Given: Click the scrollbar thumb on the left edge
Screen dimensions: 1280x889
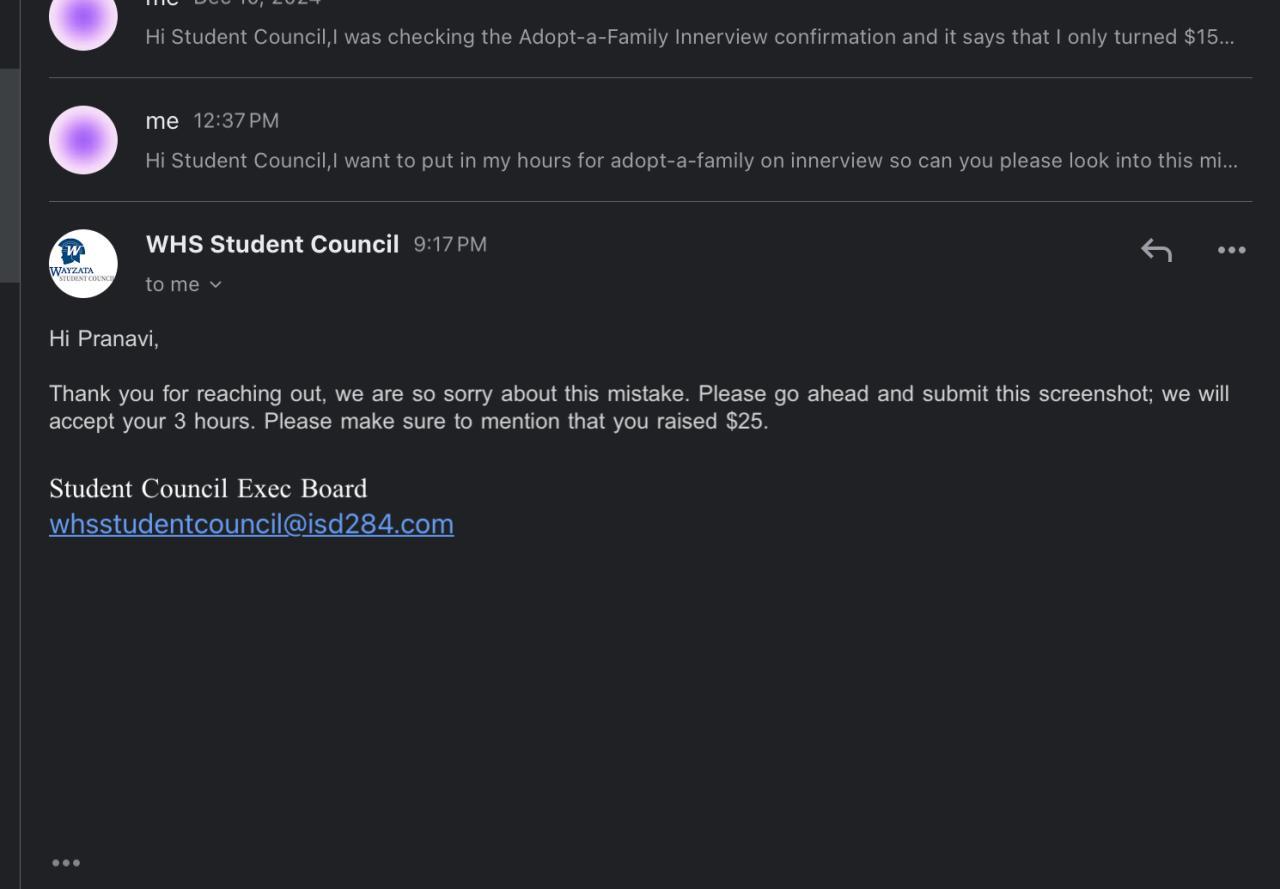Looking at the screenshot, I should pos(9,175).
